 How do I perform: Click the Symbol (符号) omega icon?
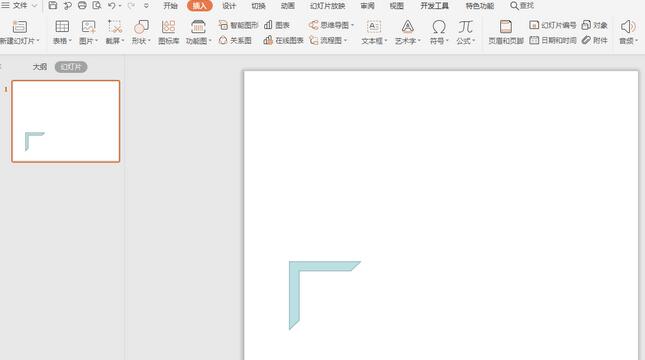439,27
